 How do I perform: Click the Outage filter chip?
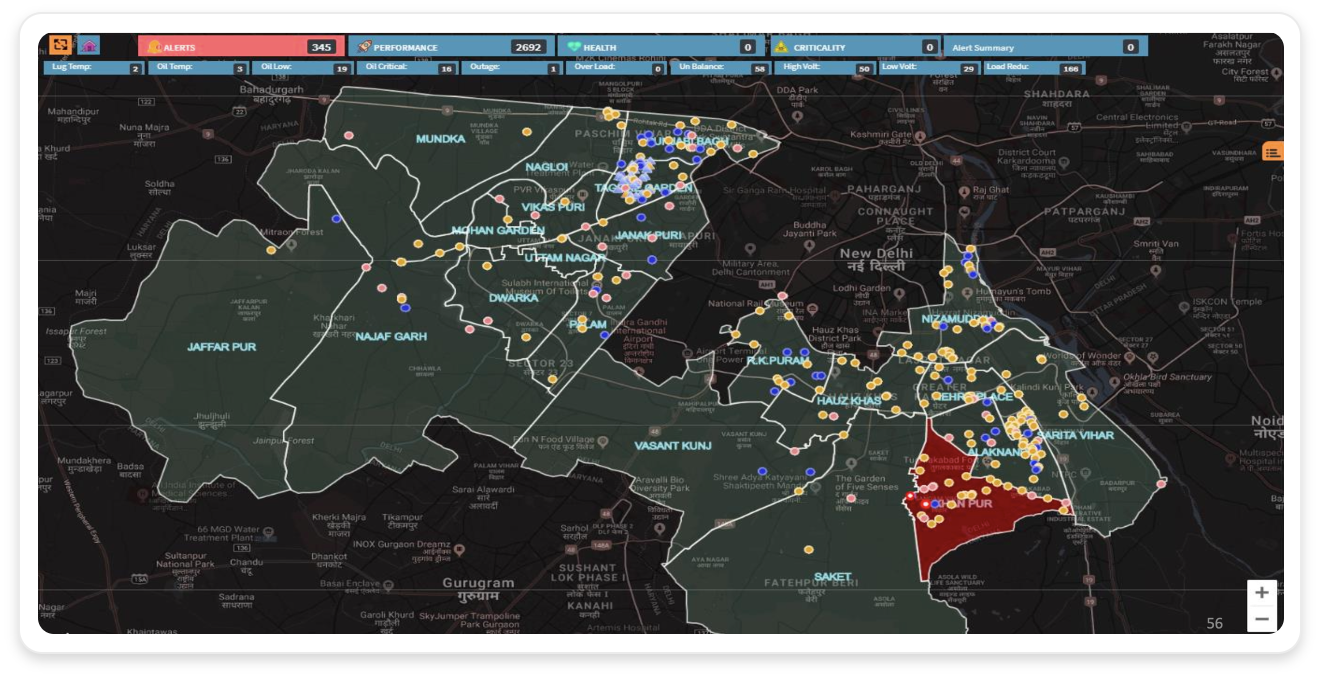[511, 68]
